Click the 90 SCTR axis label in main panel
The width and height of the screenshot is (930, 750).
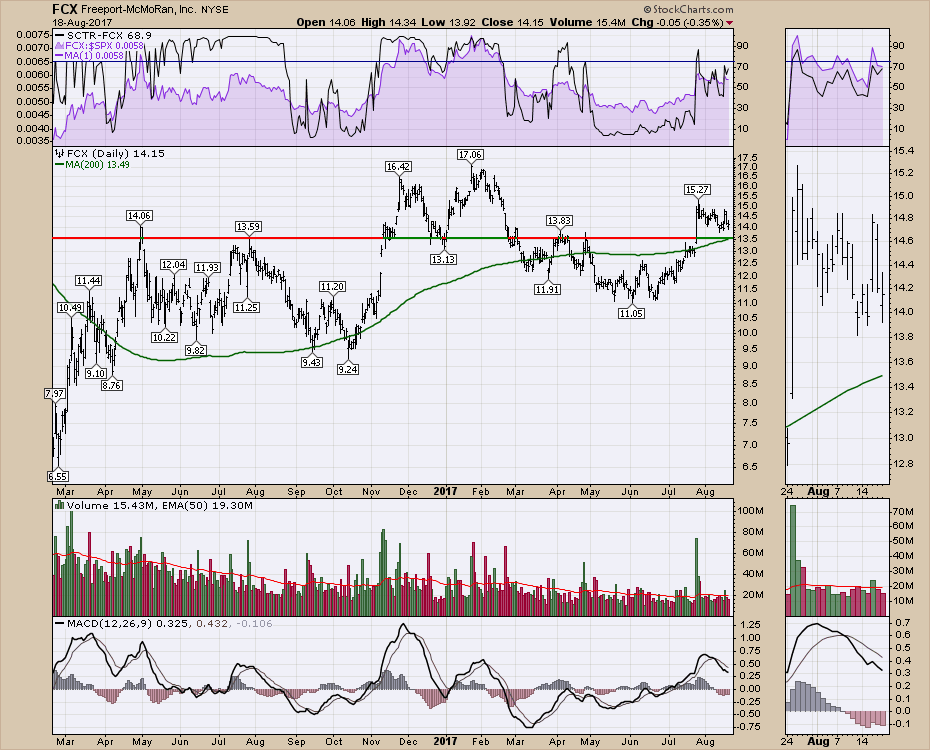(743, 46)
